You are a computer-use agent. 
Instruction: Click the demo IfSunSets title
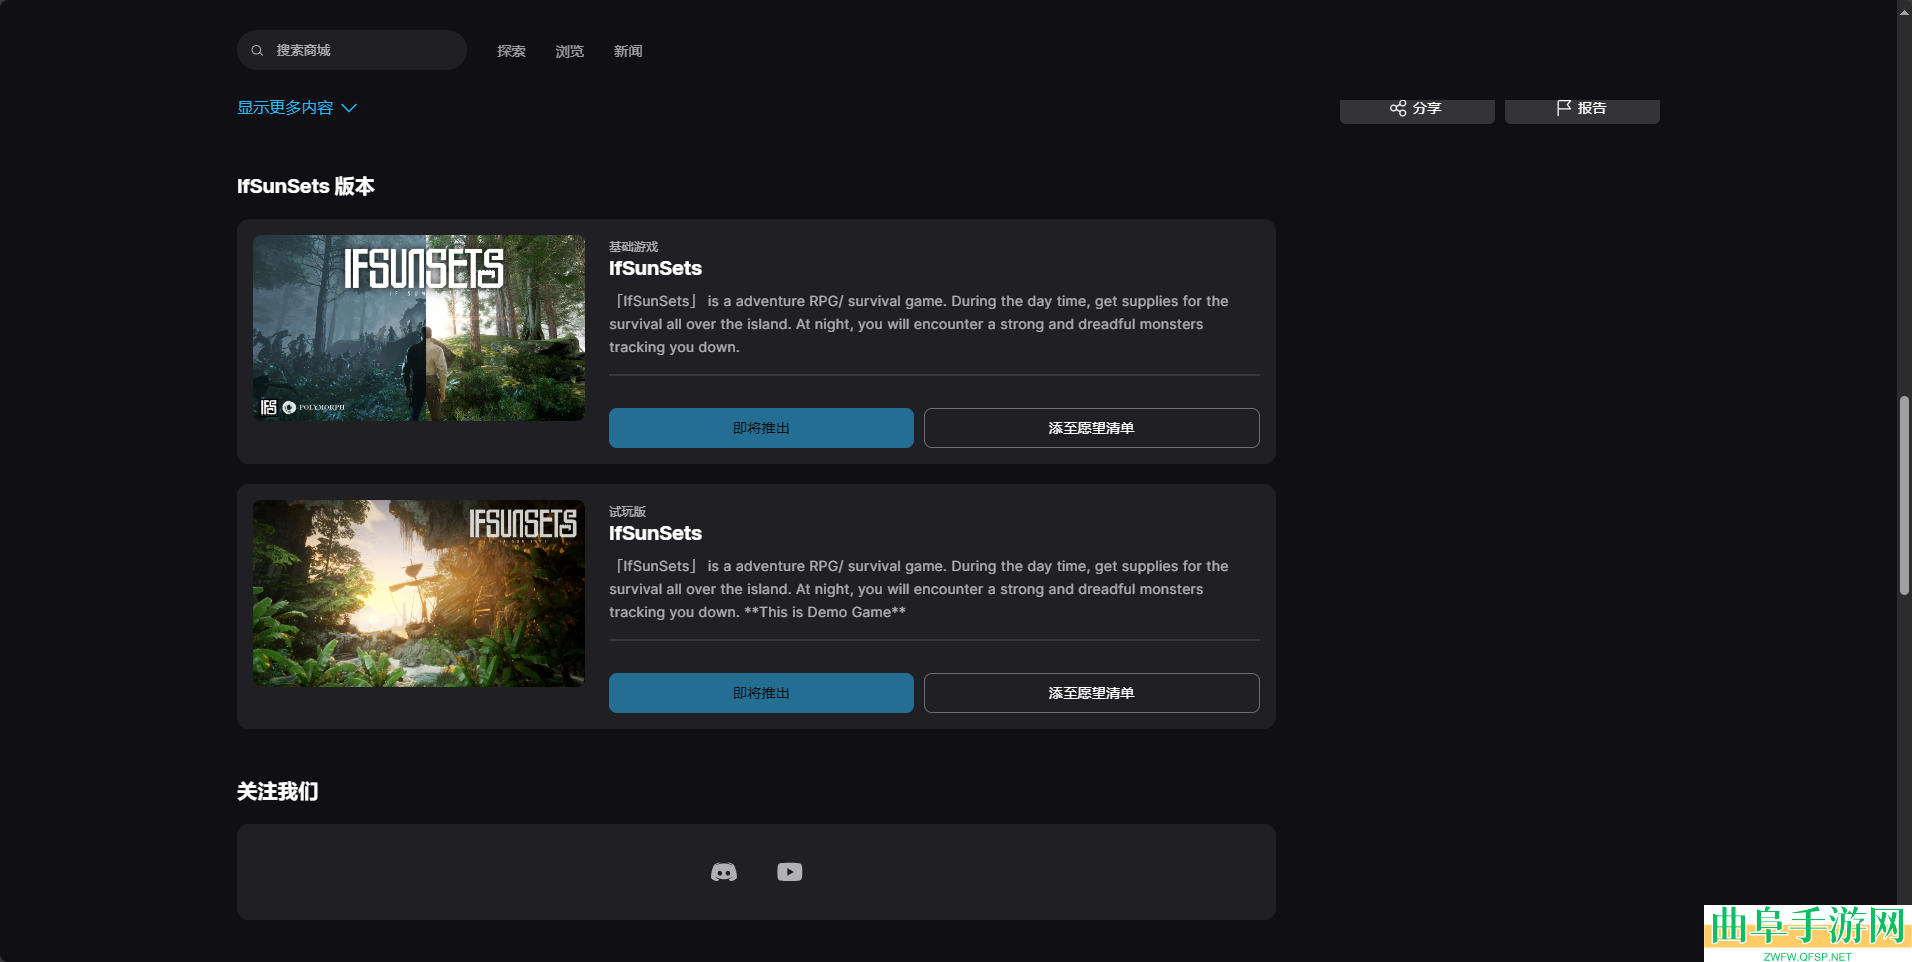coord(655,533)
